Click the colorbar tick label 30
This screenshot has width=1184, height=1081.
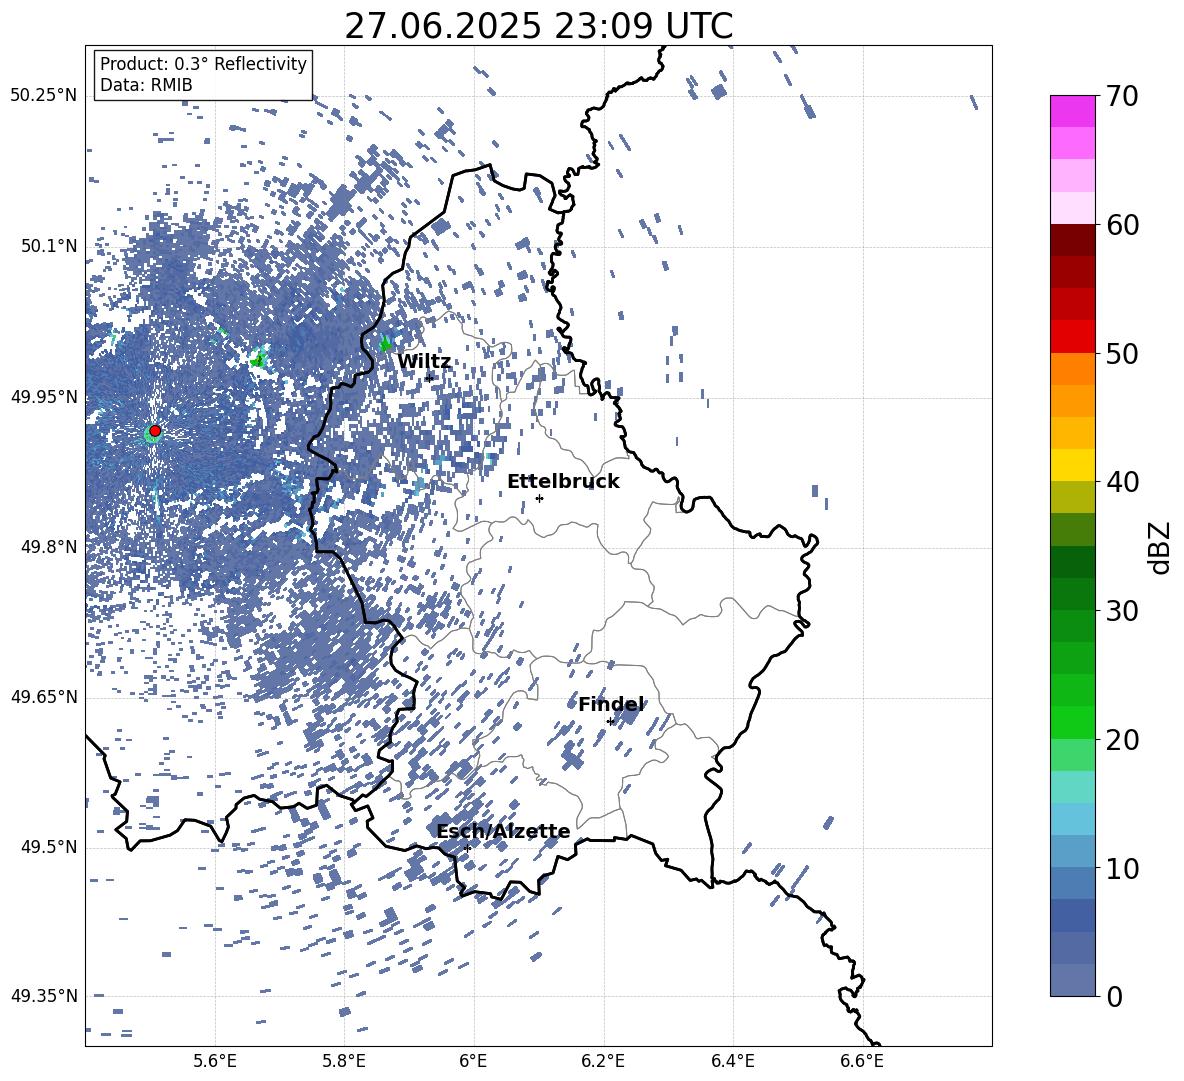(1122, 611)
